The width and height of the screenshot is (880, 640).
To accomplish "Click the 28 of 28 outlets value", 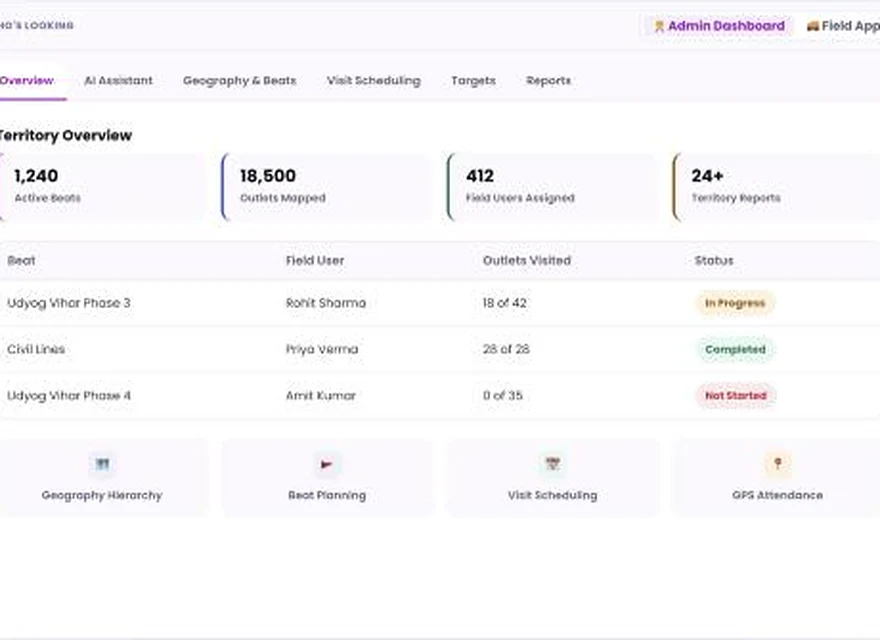I will [x=506, y=349].
